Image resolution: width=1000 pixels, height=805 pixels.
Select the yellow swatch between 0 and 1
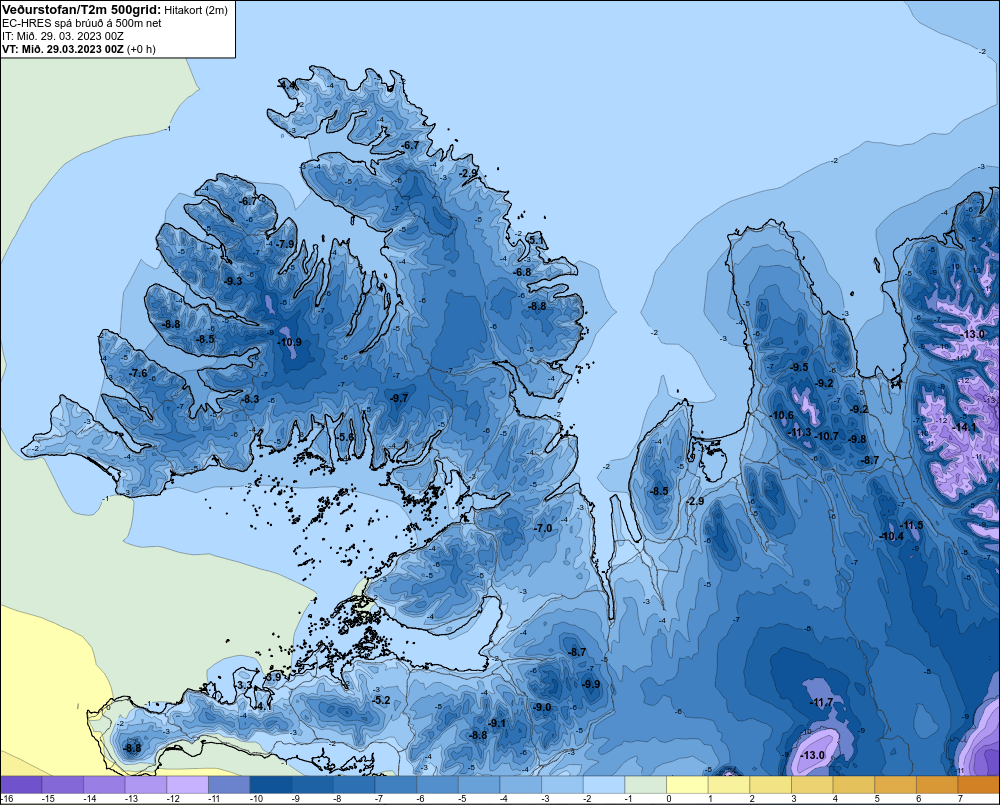click(687, 785)
